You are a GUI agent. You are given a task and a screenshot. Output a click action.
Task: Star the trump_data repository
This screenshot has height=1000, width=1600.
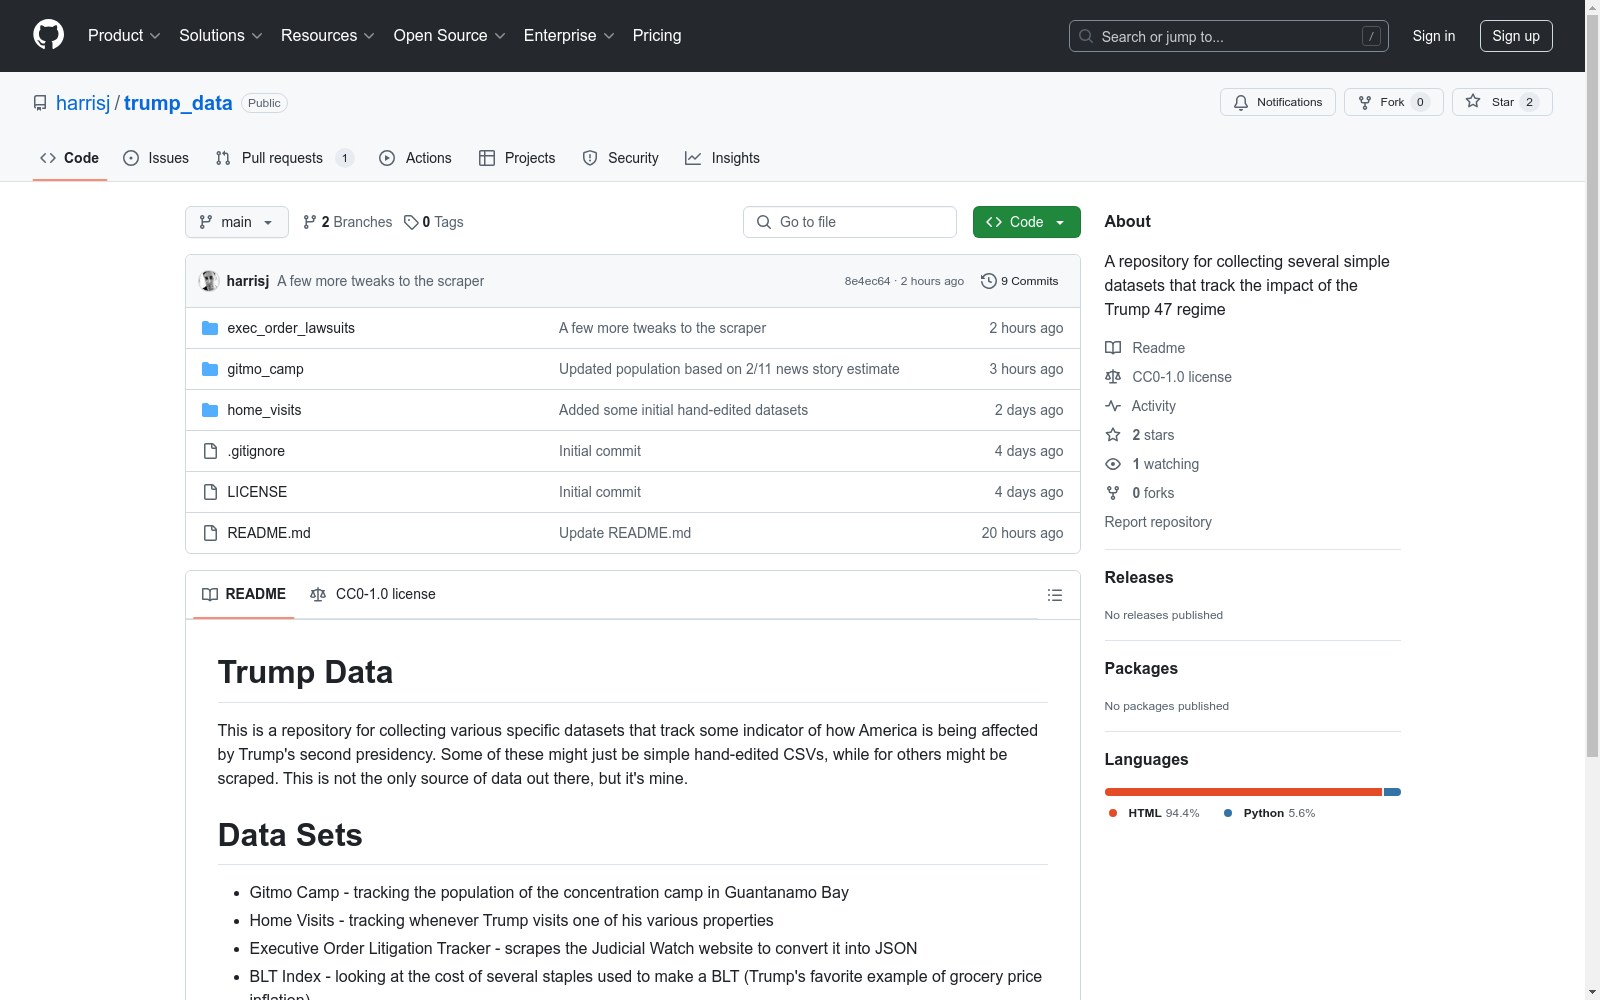pos(1501,102)
